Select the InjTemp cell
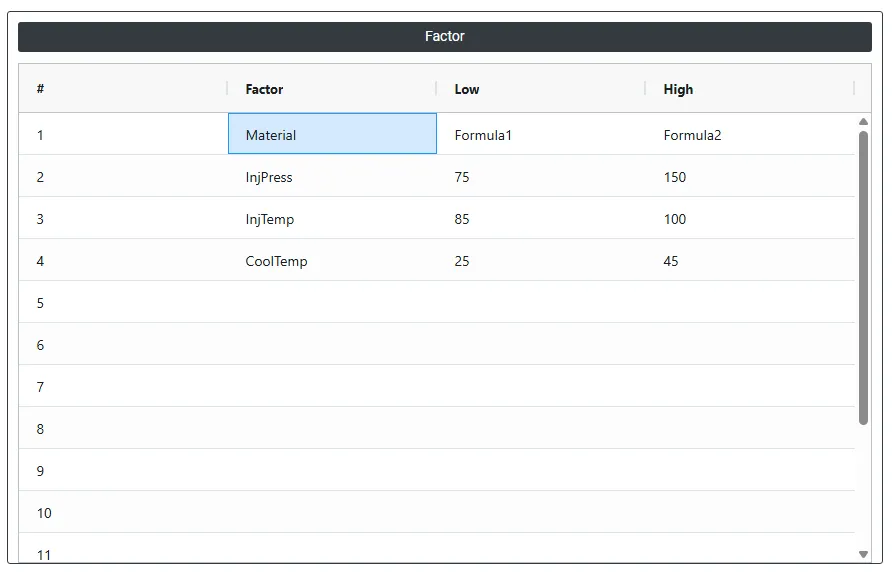The image size is (893, 584). click(332, 218)
